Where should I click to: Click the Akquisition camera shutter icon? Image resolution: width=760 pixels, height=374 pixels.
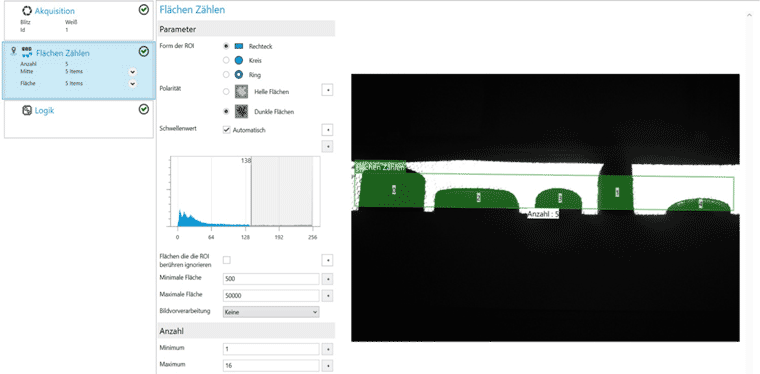click(27, 11)
